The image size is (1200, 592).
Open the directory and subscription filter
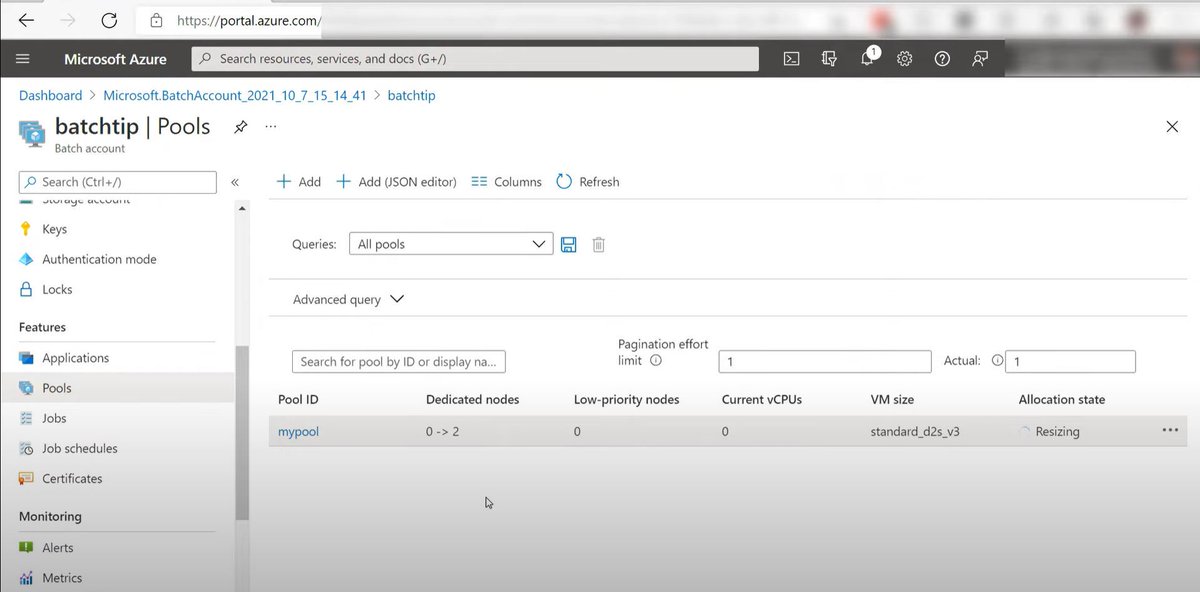(829, 58)
